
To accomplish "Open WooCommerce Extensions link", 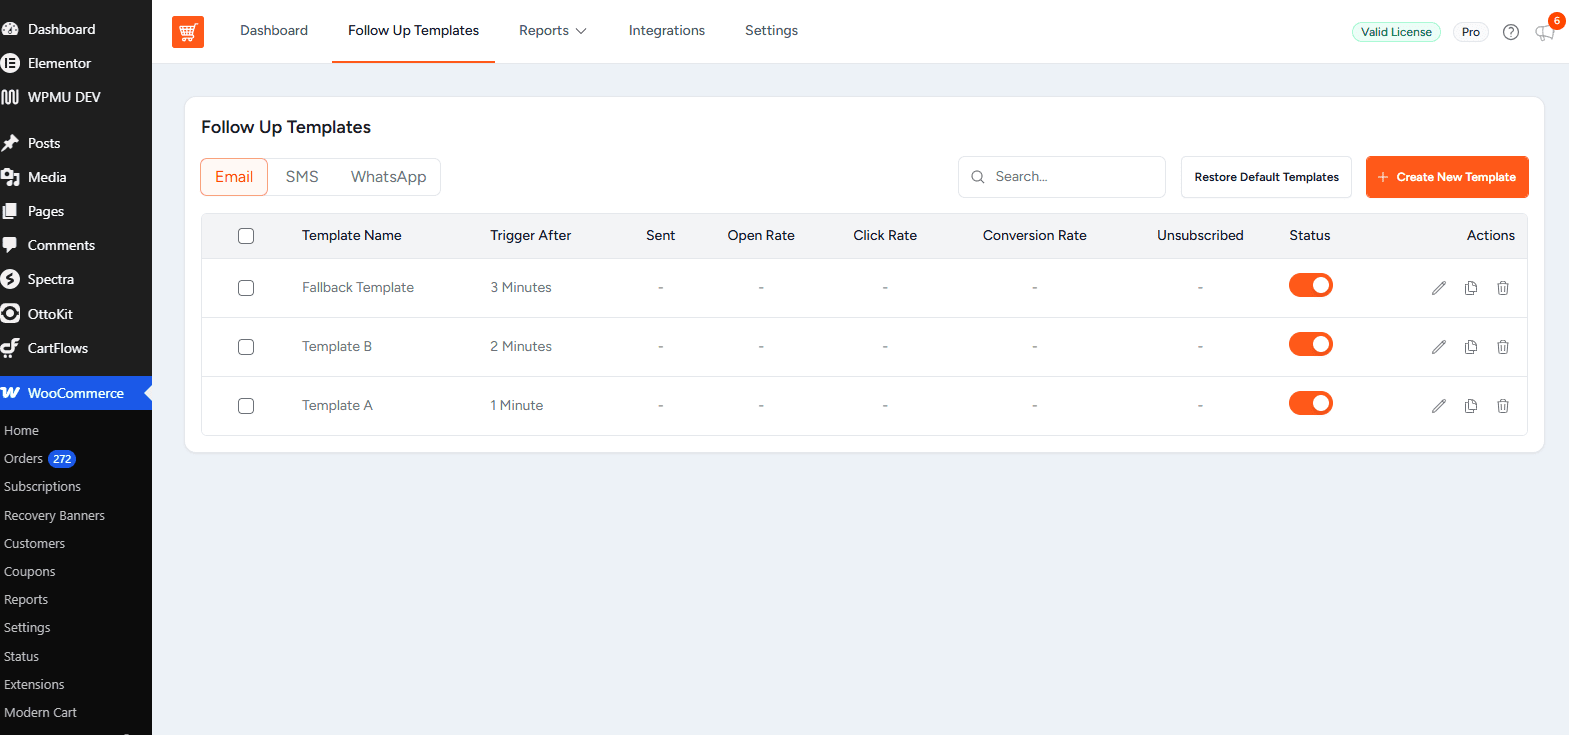I will pos(34,685).
